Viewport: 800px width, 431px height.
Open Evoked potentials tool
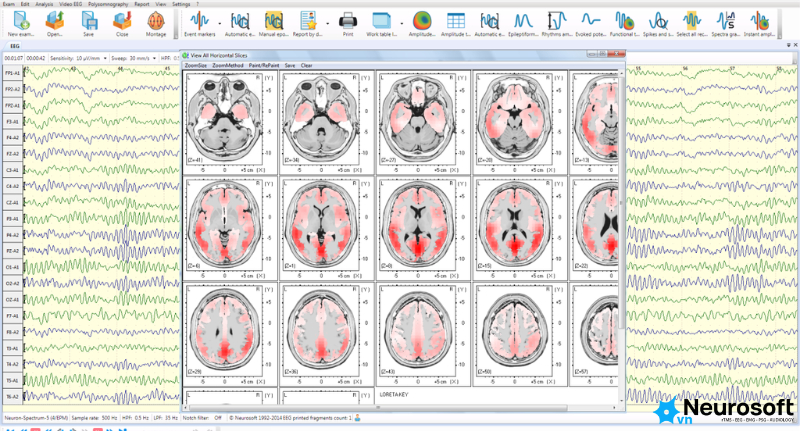(590, 24)
